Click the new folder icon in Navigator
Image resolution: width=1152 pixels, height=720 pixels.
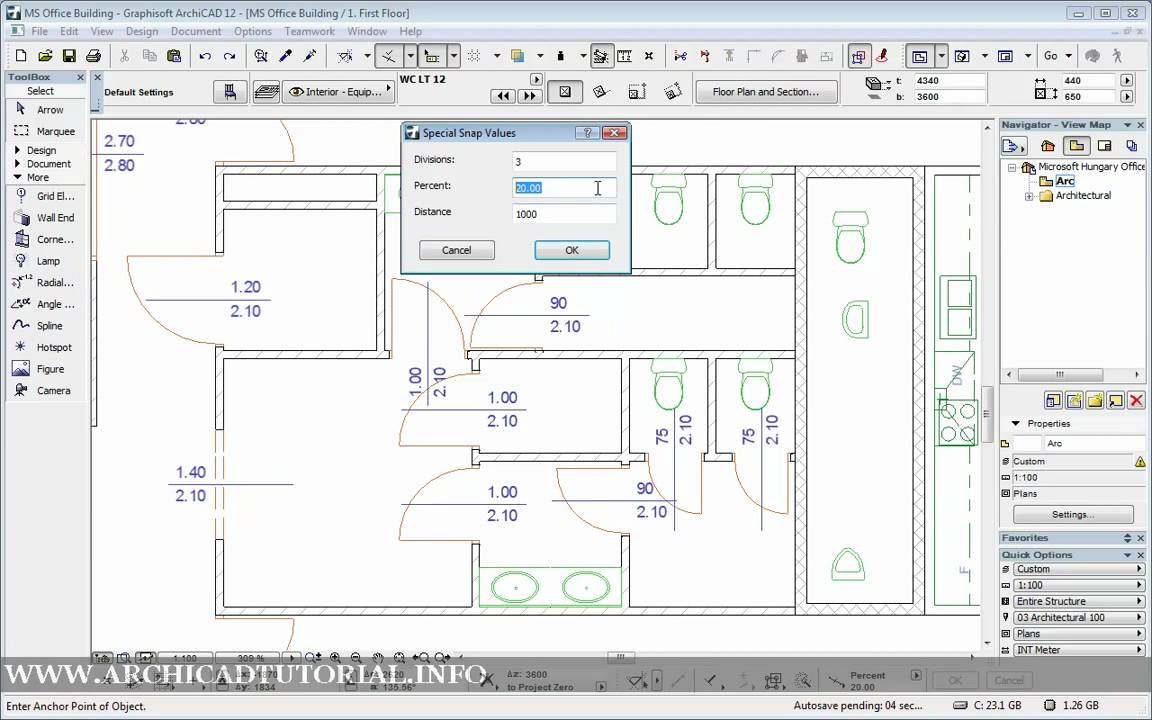tap(1095, 400)
